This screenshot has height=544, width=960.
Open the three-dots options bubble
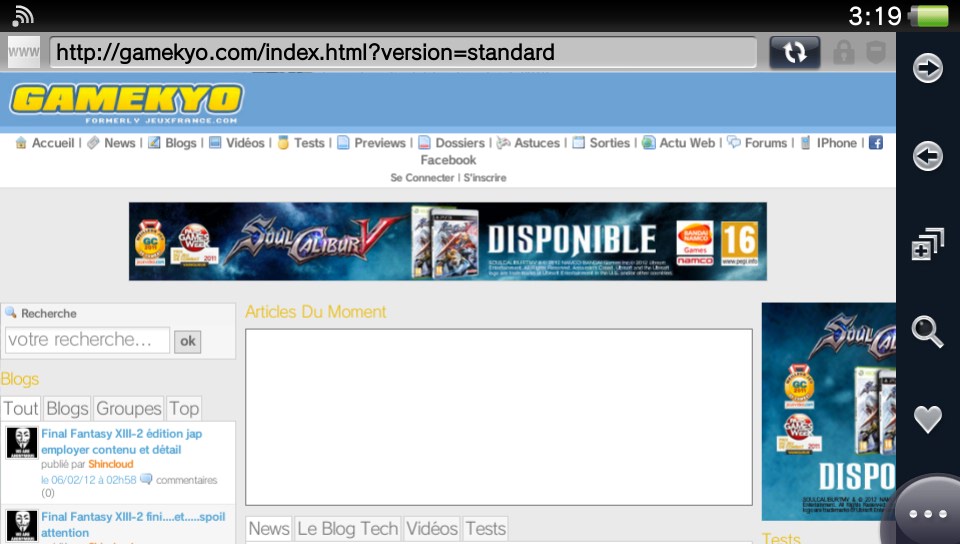pyautogui.click(x=928, y=514)
